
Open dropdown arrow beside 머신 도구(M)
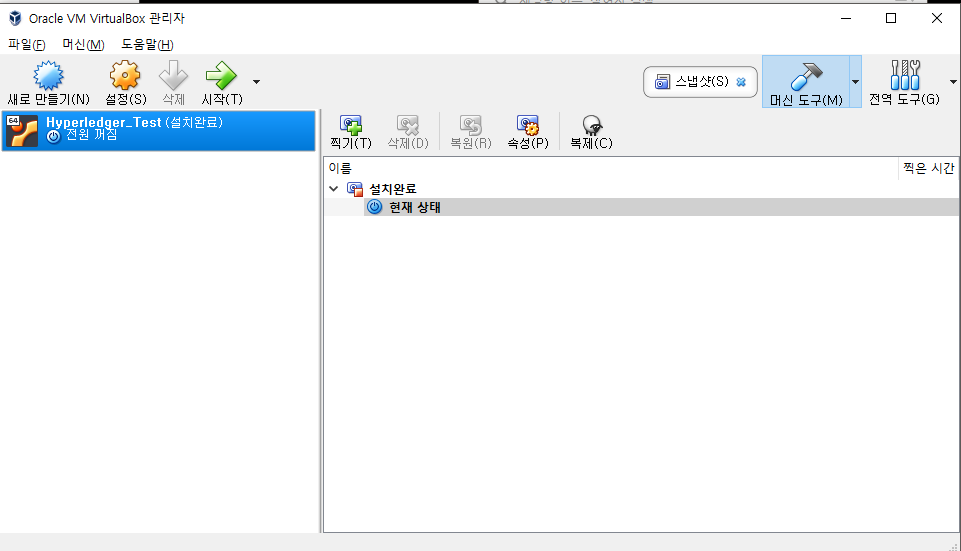point(855,82)
